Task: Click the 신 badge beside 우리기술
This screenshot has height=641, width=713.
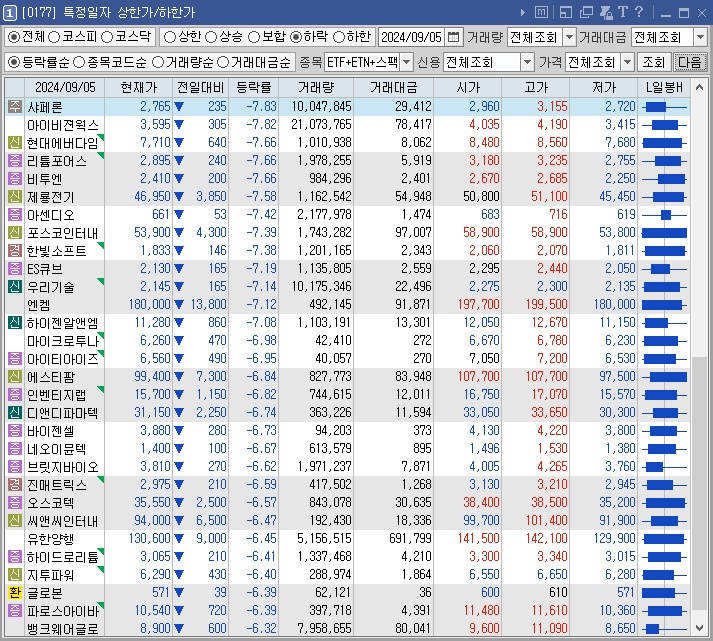Action: tap(15, 287)
